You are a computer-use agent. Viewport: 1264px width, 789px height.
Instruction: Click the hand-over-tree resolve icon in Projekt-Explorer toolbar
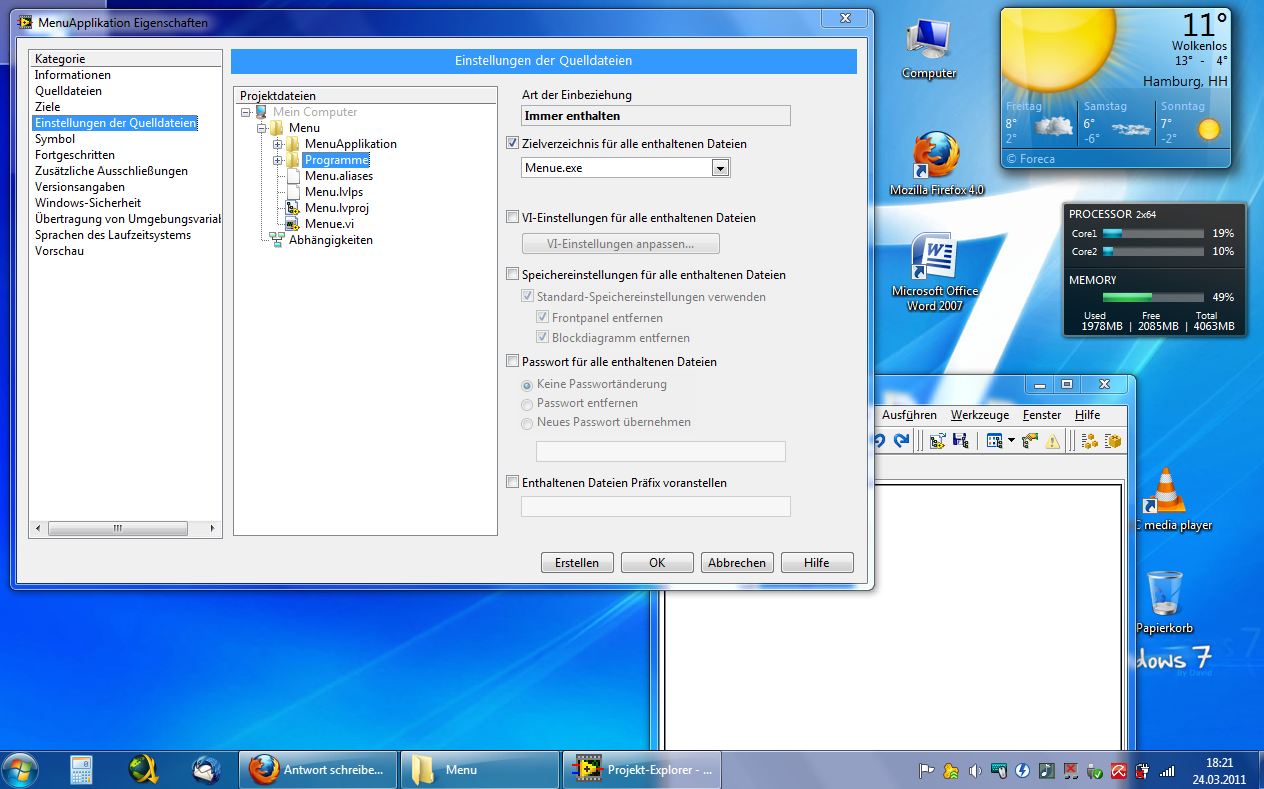click(x=1030, y=440)
